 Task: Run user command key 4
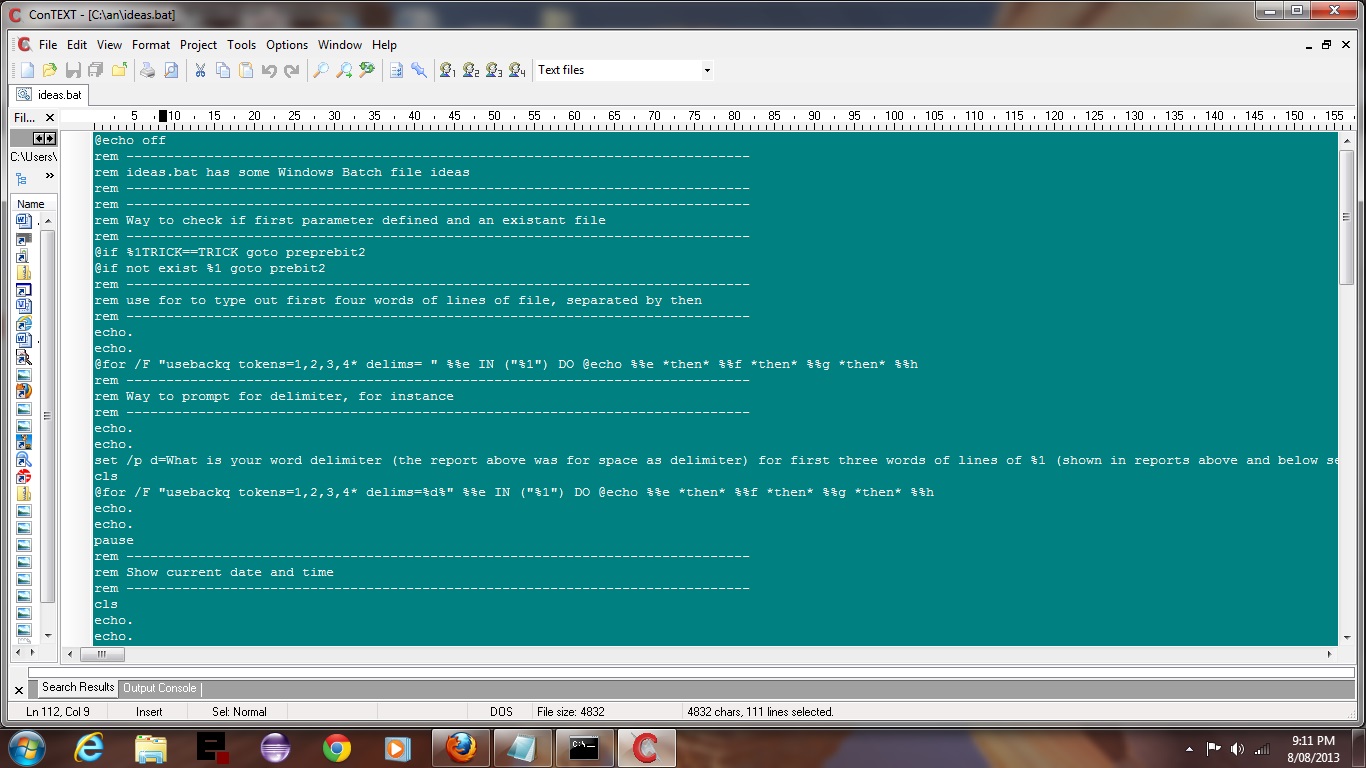click(x=517, y=70)
